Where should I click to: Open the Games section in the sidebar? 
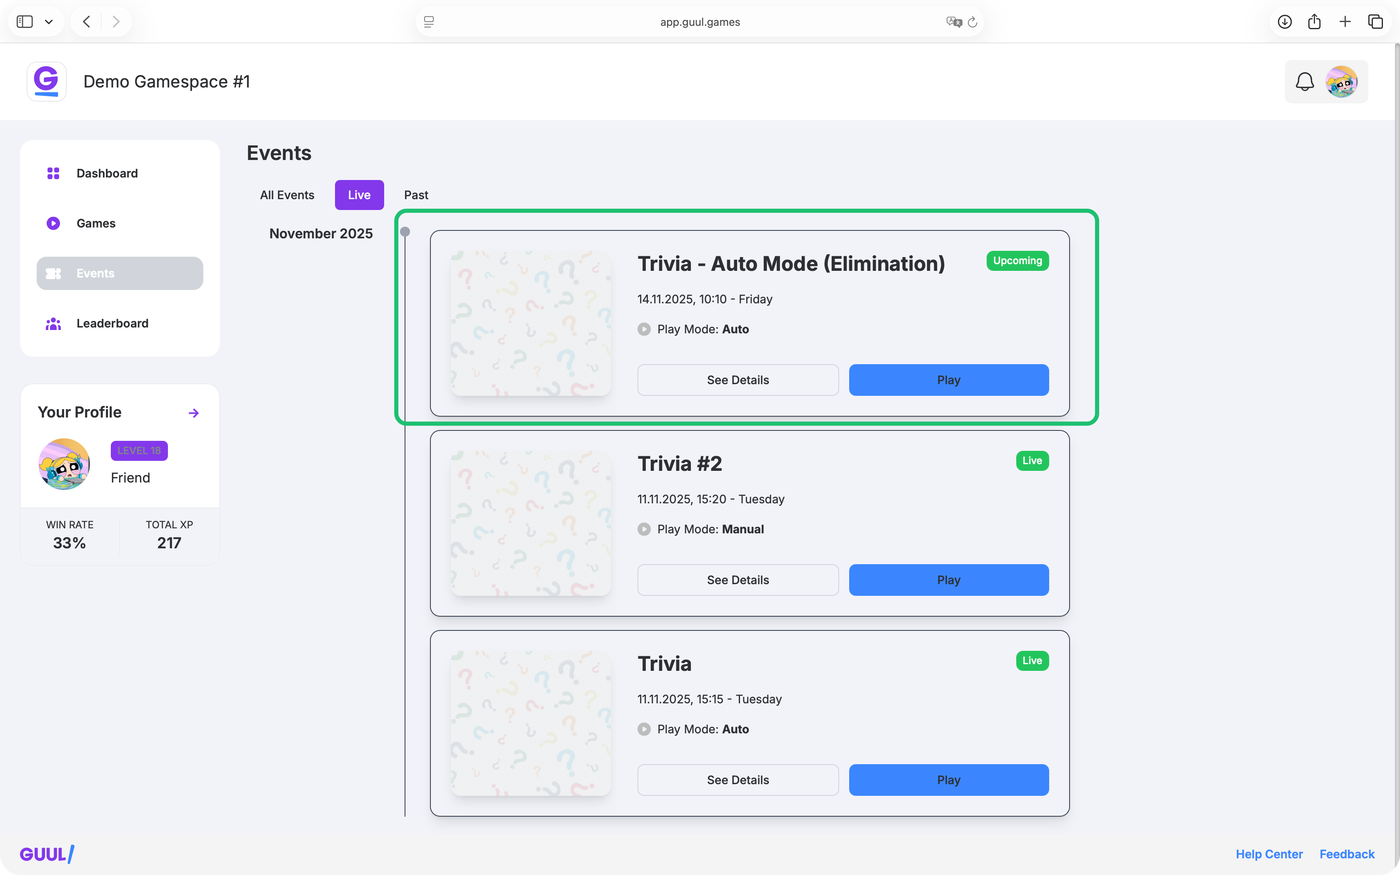[96, 223]
